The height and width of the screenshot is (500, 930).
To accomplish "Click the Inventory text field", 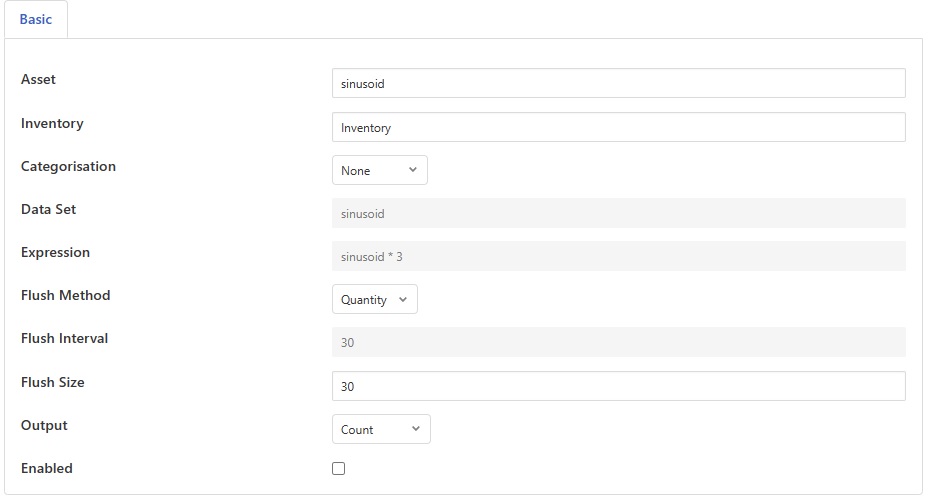I will [618, 128].
